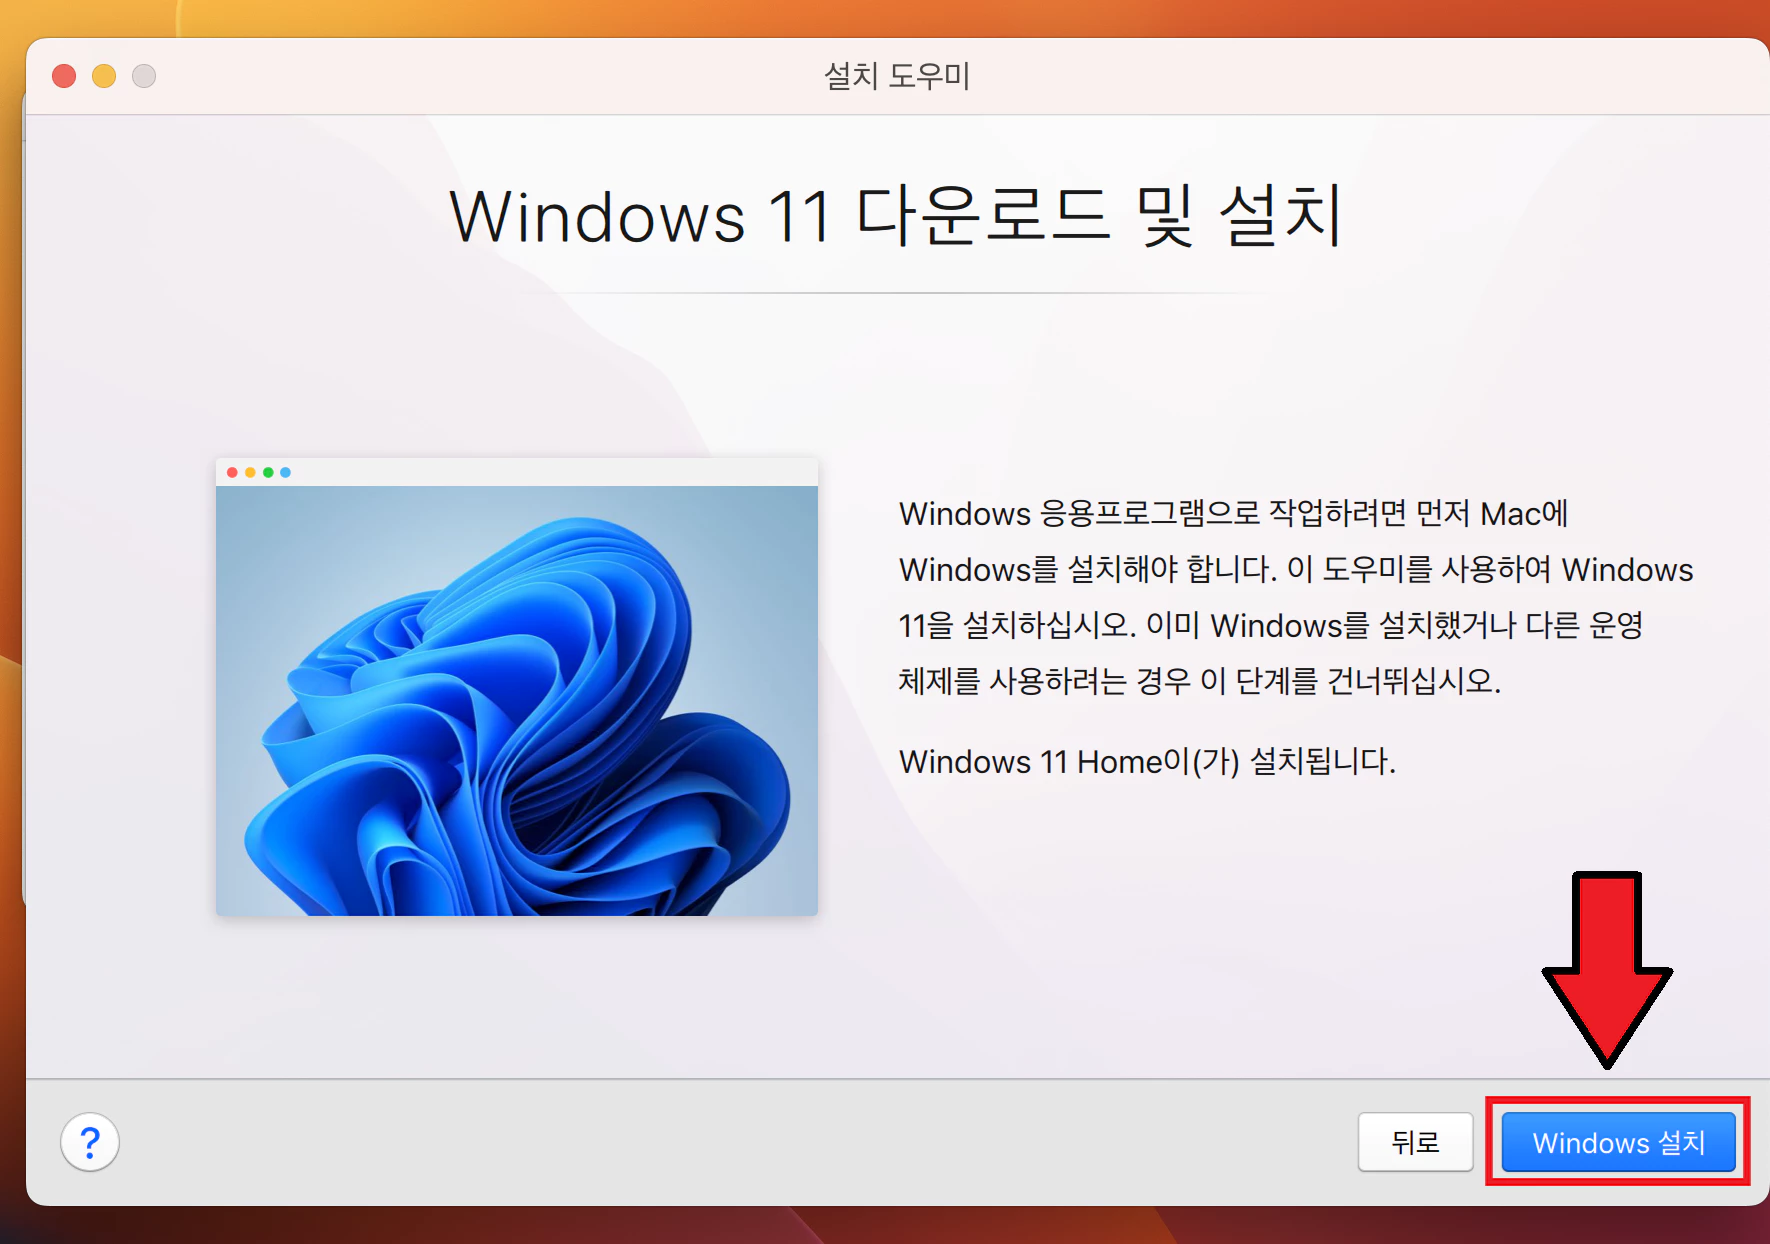Click the paragraph starting Windows 응용프로그램으로
Image resolution: width=1770 pixels, height=1244 pixels.
tap(1296, 597)
